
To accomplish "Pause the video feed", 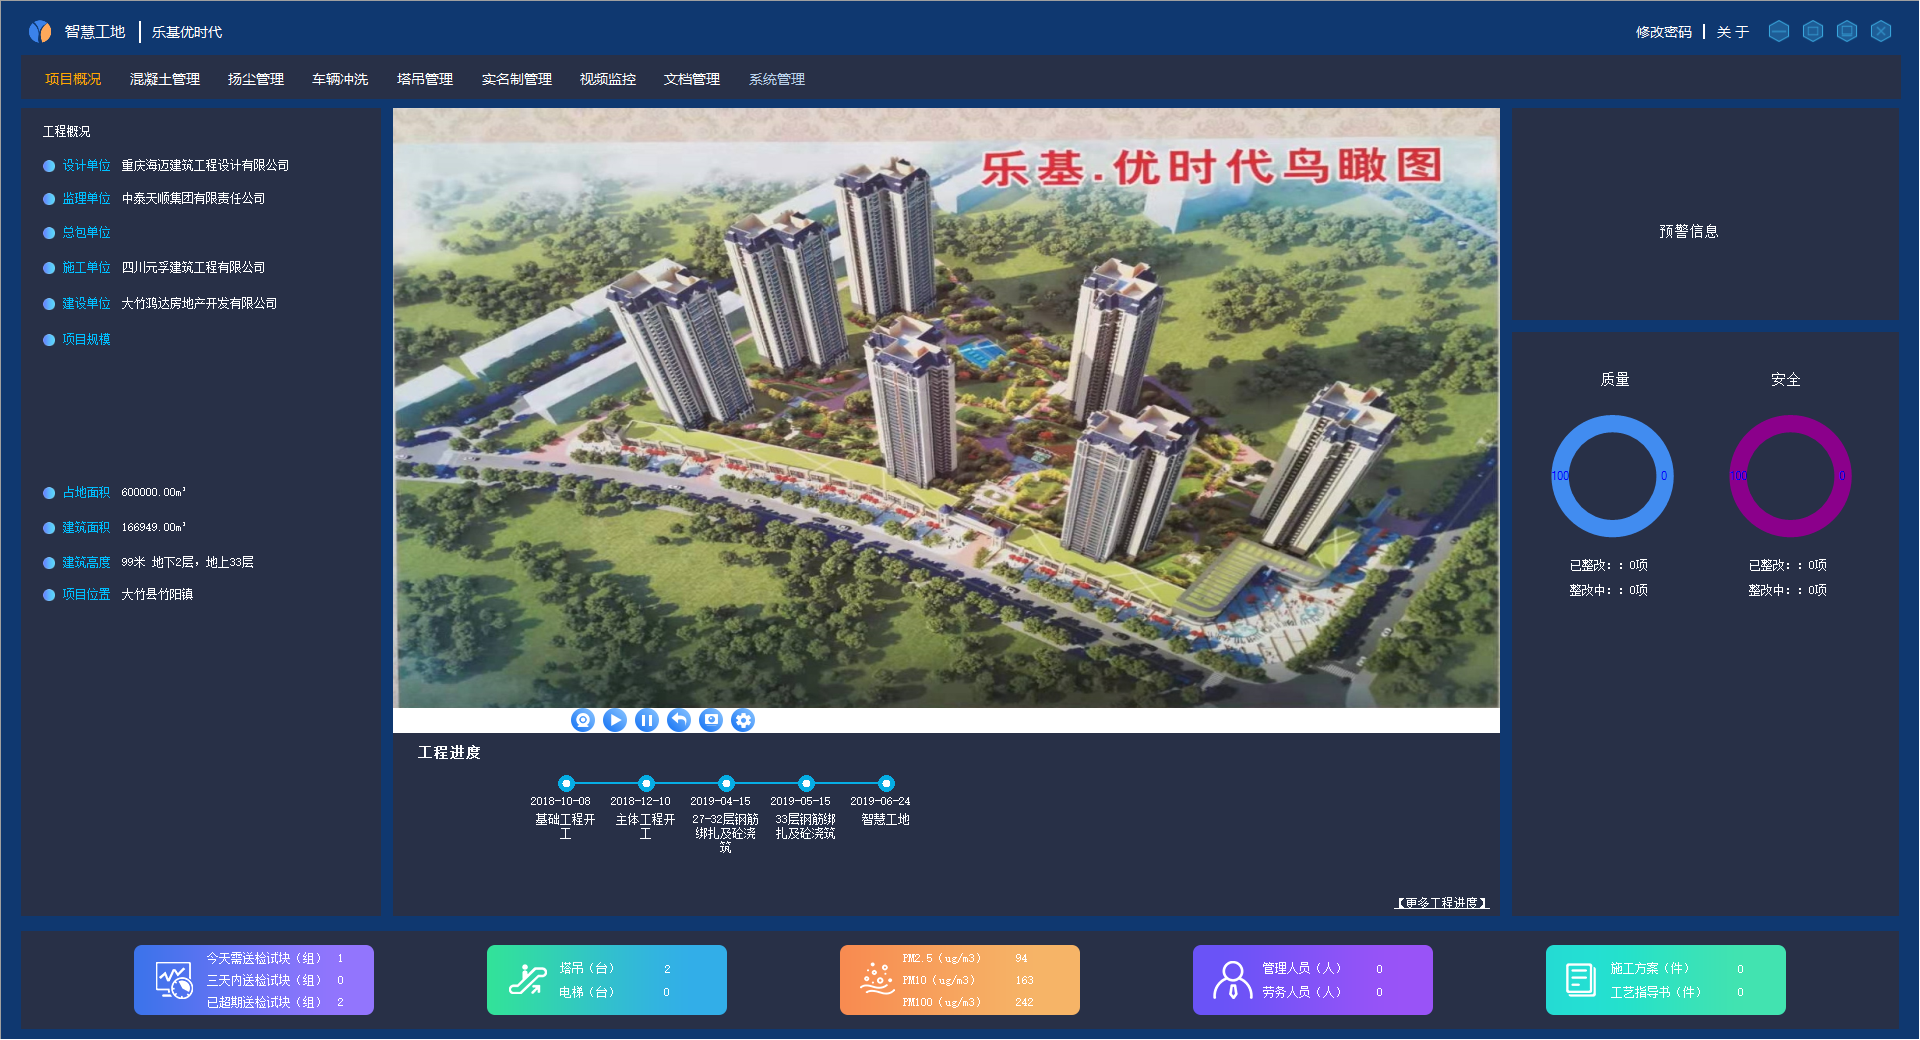I will (647, 720).
